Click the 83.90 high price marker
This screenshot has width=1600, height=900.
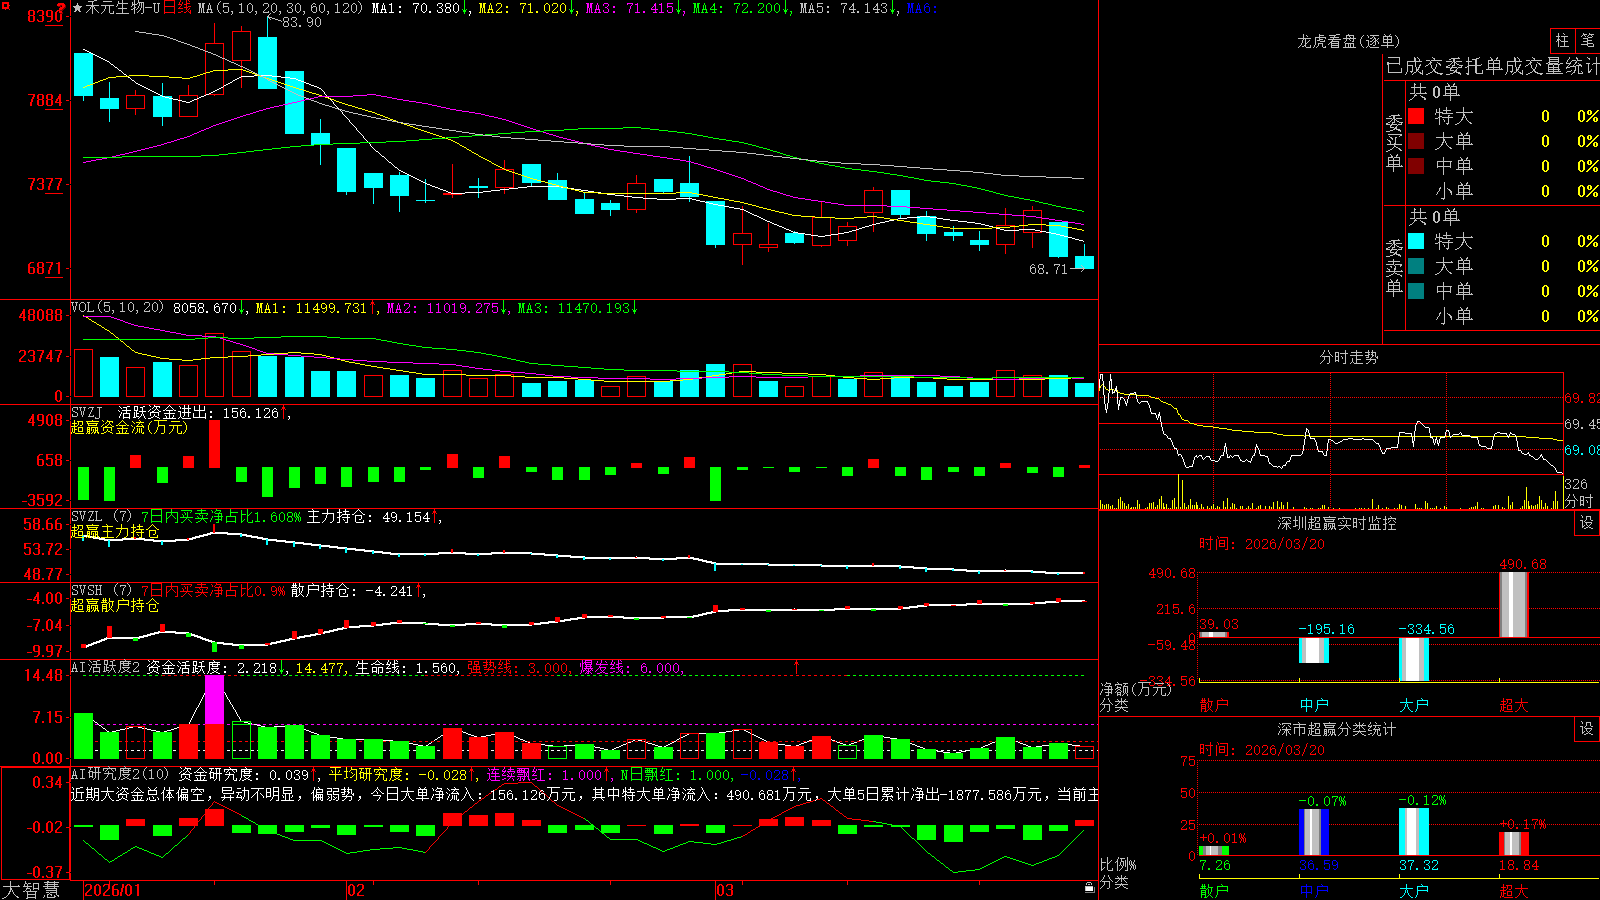tap(302, 22)
